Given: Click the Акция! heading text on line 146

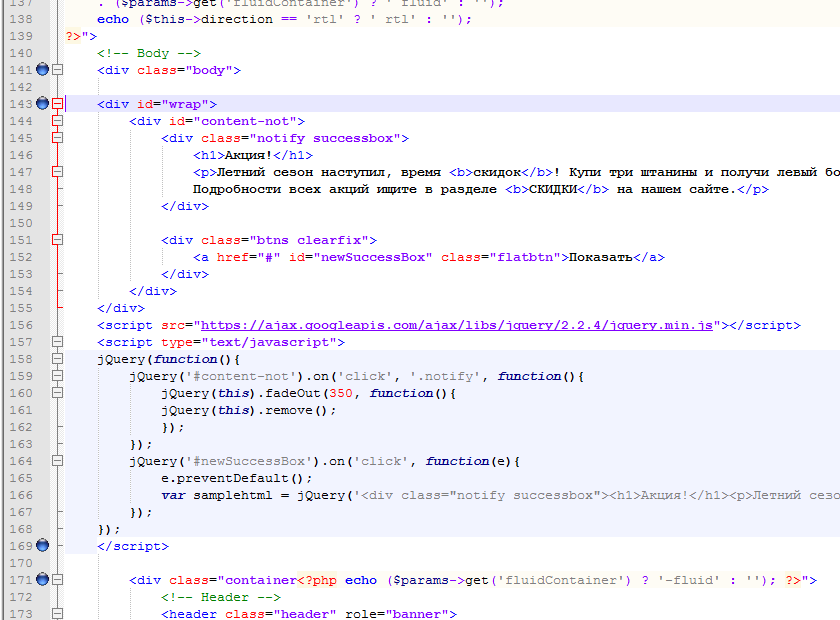Looking at the screenshot, I should tap(249, 155).
